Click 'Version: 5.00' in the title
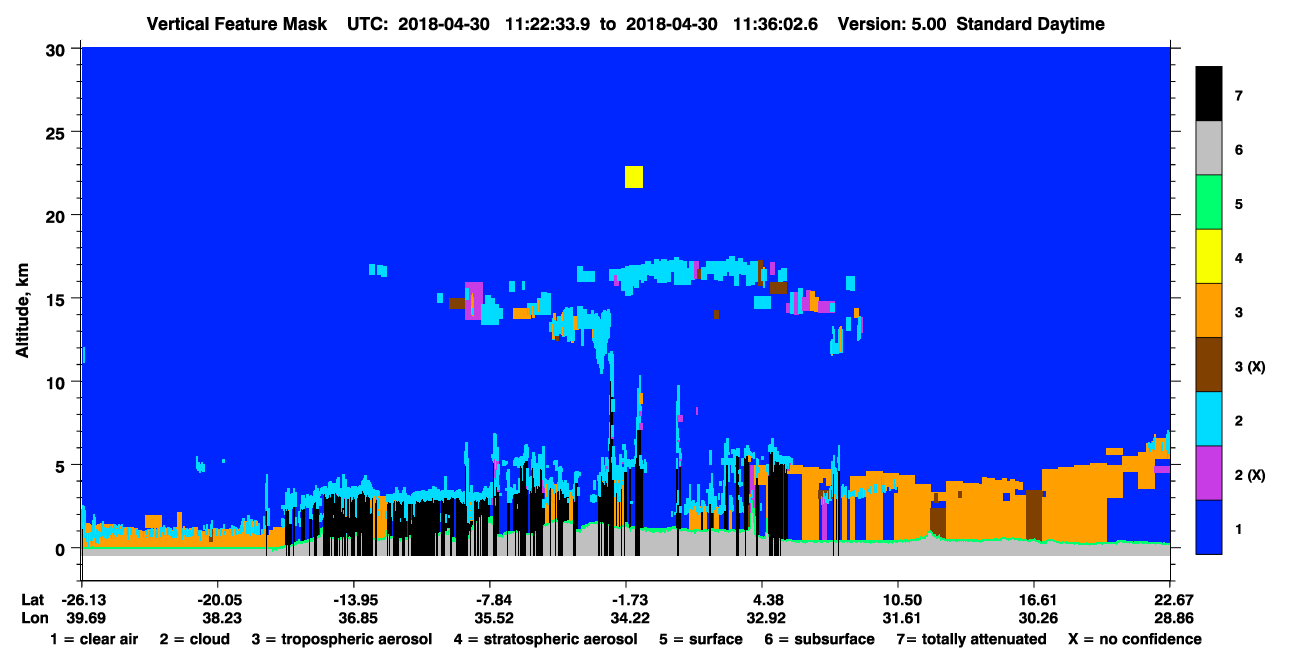1300x667 pixels. pyautogui.click(x=893, y=24)
